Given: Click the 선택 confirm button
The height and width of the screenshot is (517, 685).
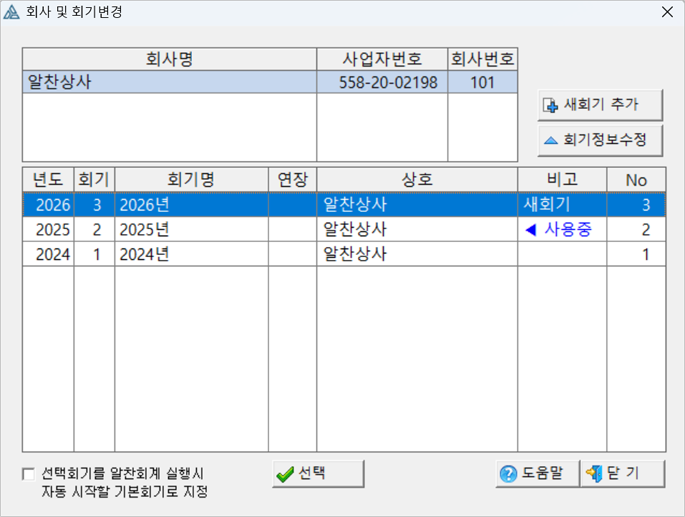Looking at the screenshot, I should point(318,474).
